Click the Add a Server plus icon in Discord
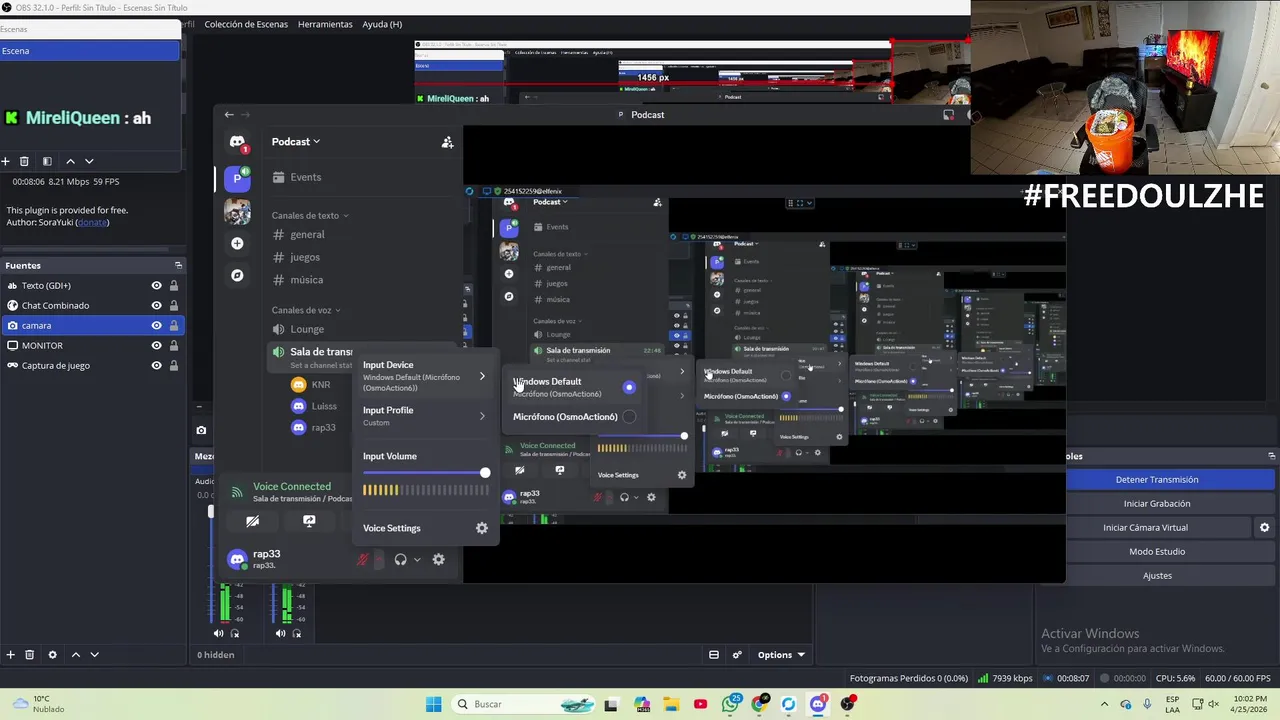The height and width of the screenshot is (720, 1280). click(237, 243)
